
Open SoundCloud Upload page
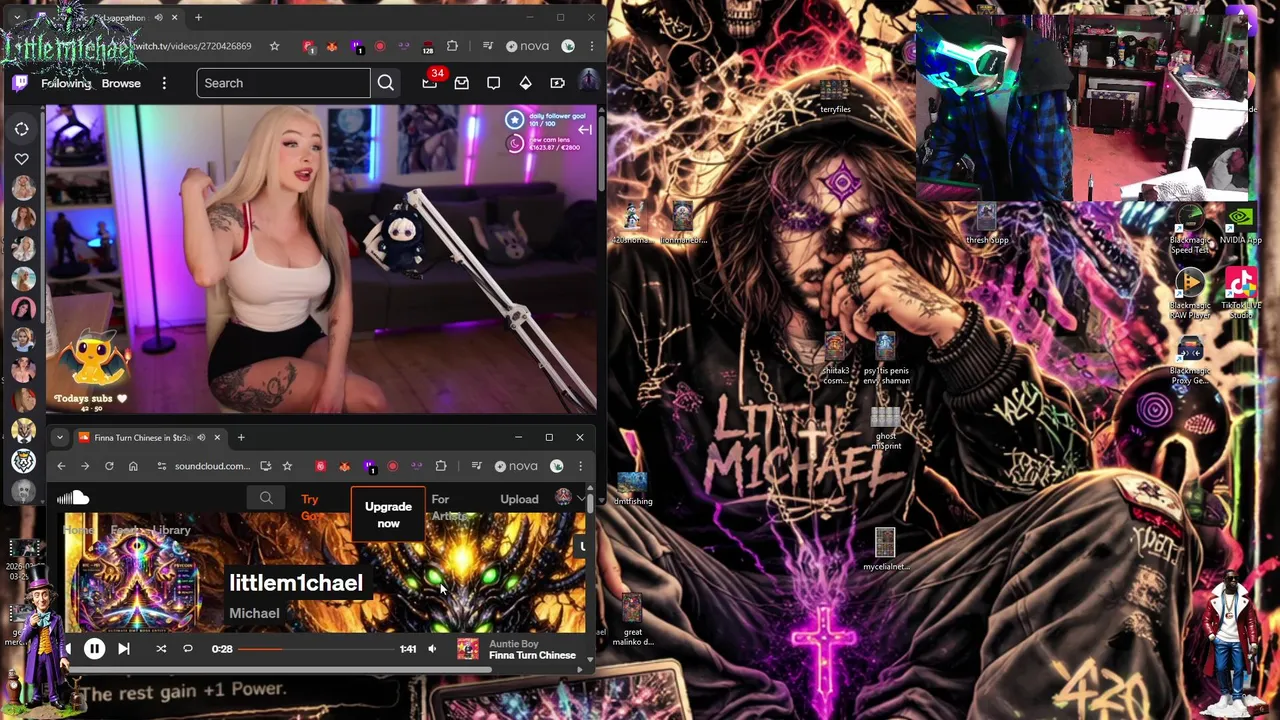(x=519, y=499)
